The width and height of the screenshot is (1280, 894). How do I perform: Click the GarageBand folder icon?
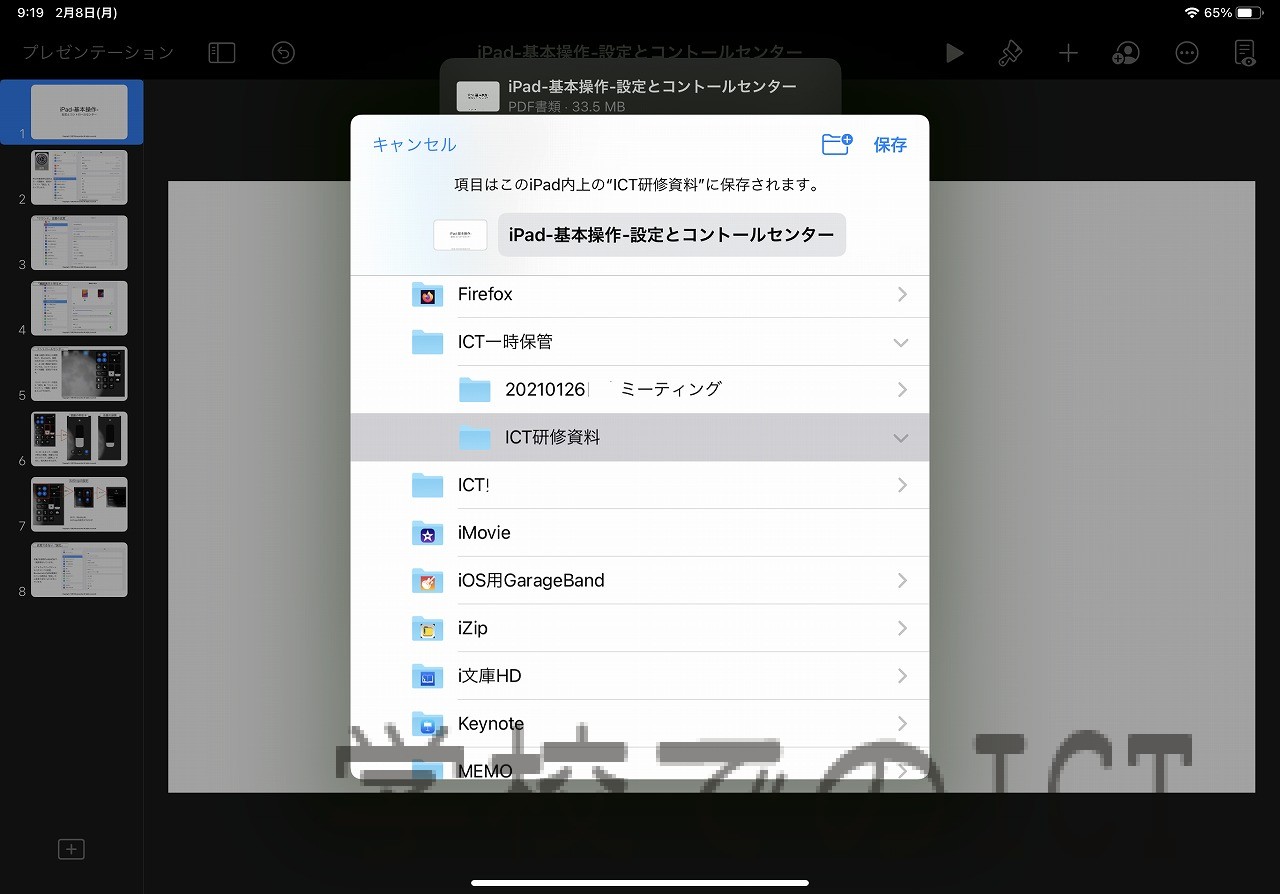point(427,581)
